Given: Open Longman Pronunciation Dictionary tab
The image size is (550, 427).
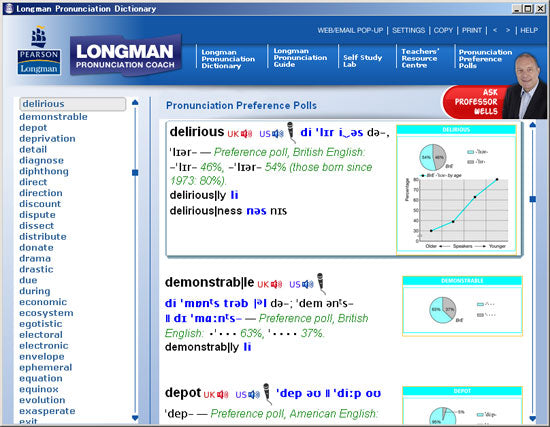Looking at the screenshot, I should click(x=228, y=59).
